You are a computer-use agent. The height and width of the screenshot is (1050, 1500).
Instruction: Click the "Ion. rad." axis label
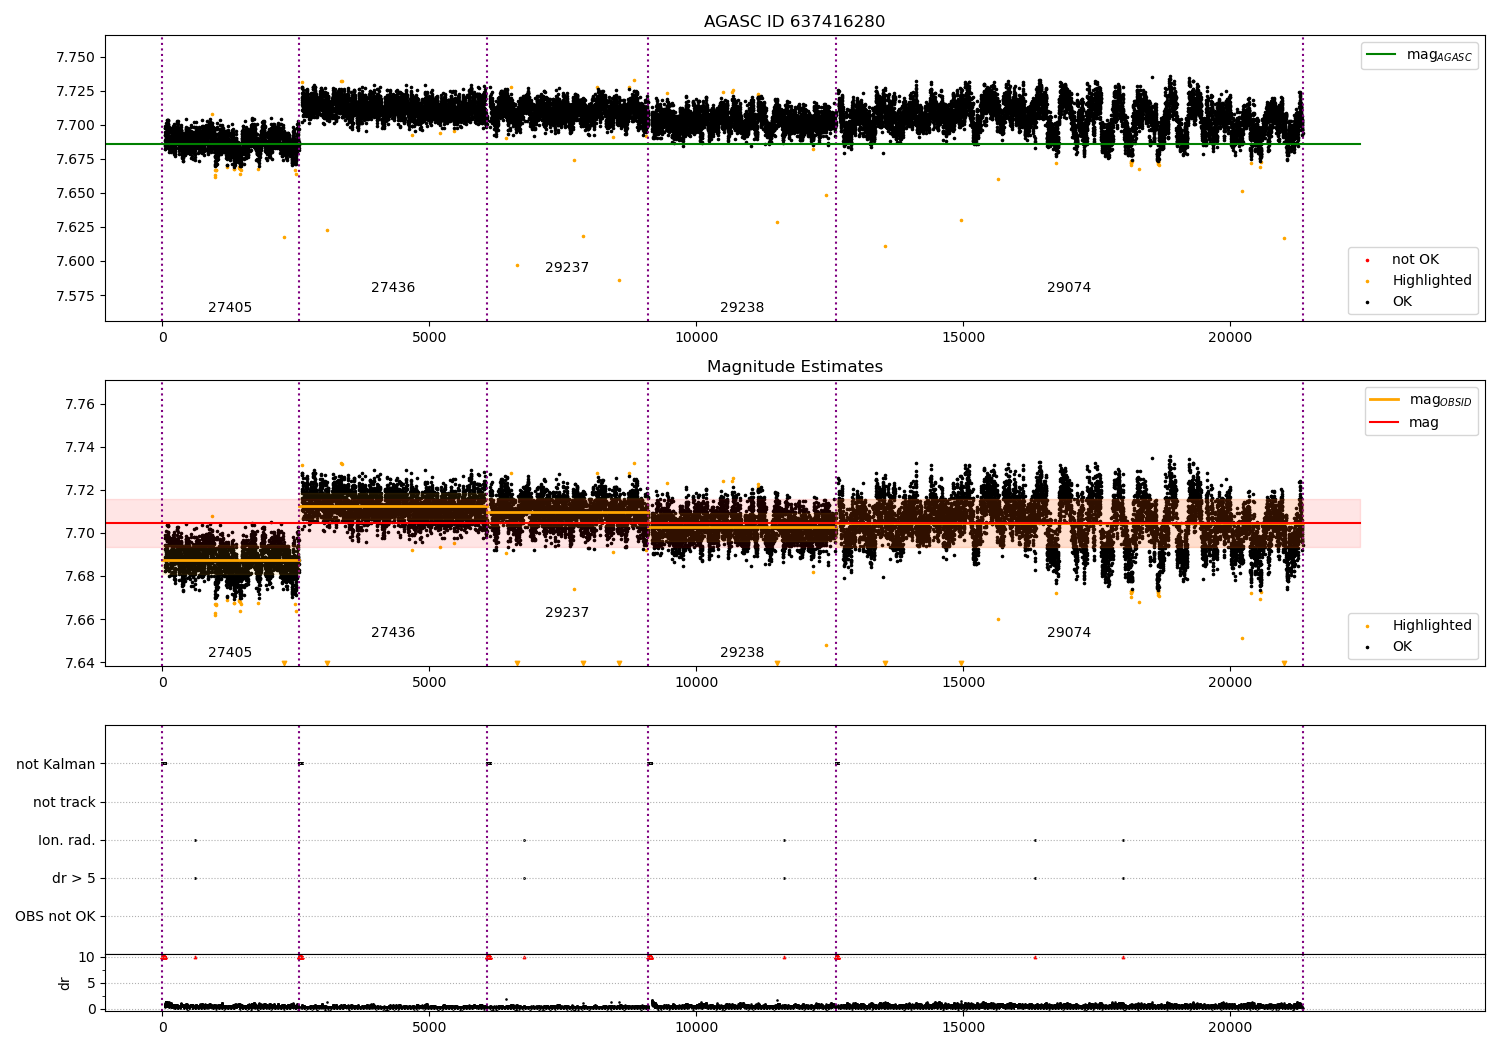pyautogui.click(x=67, y=841)
